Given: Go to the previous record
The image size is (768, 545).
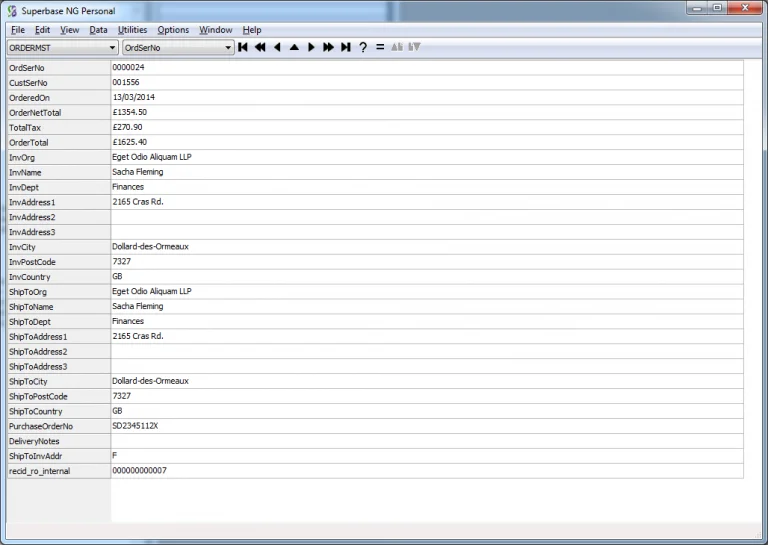Looking at the screenshot, I should pyautogui.click(x=277, y=47).
